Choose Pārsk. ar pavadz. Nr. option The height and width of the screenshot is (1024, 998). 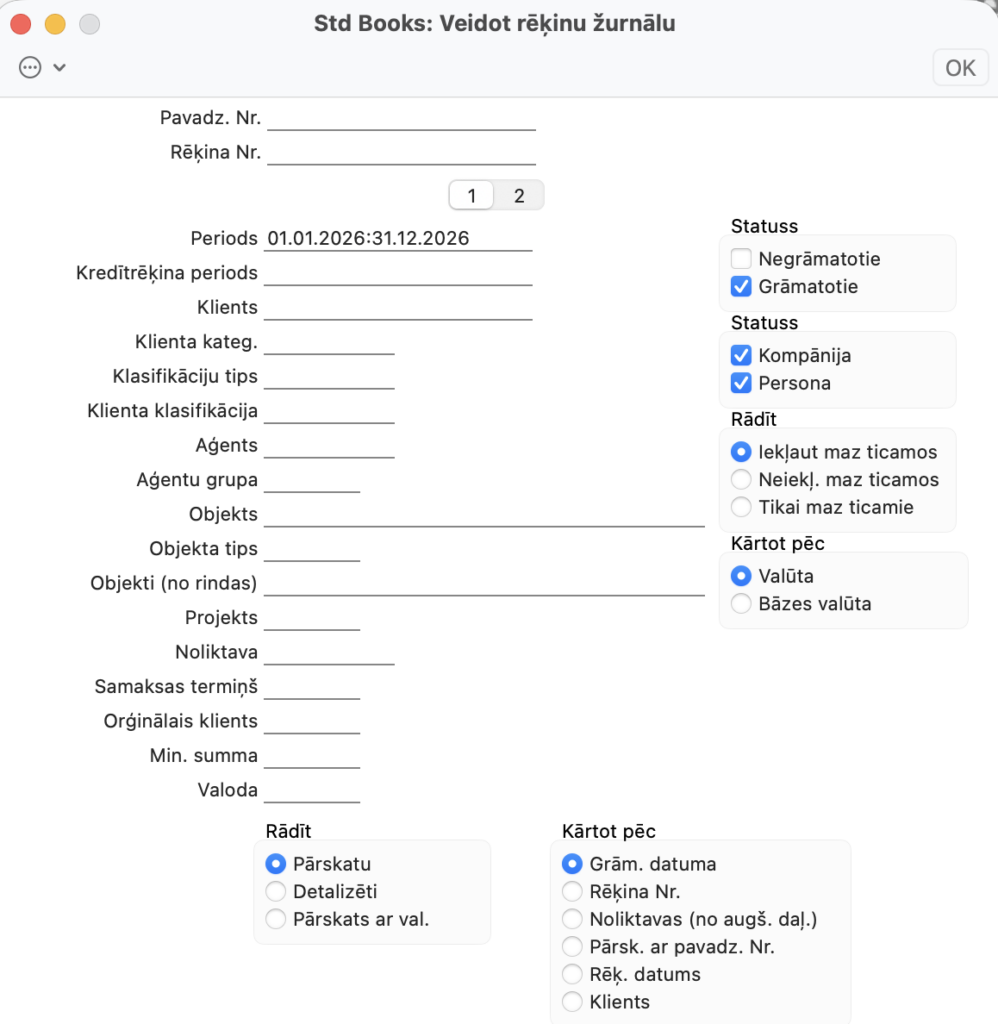click(572, 946)
